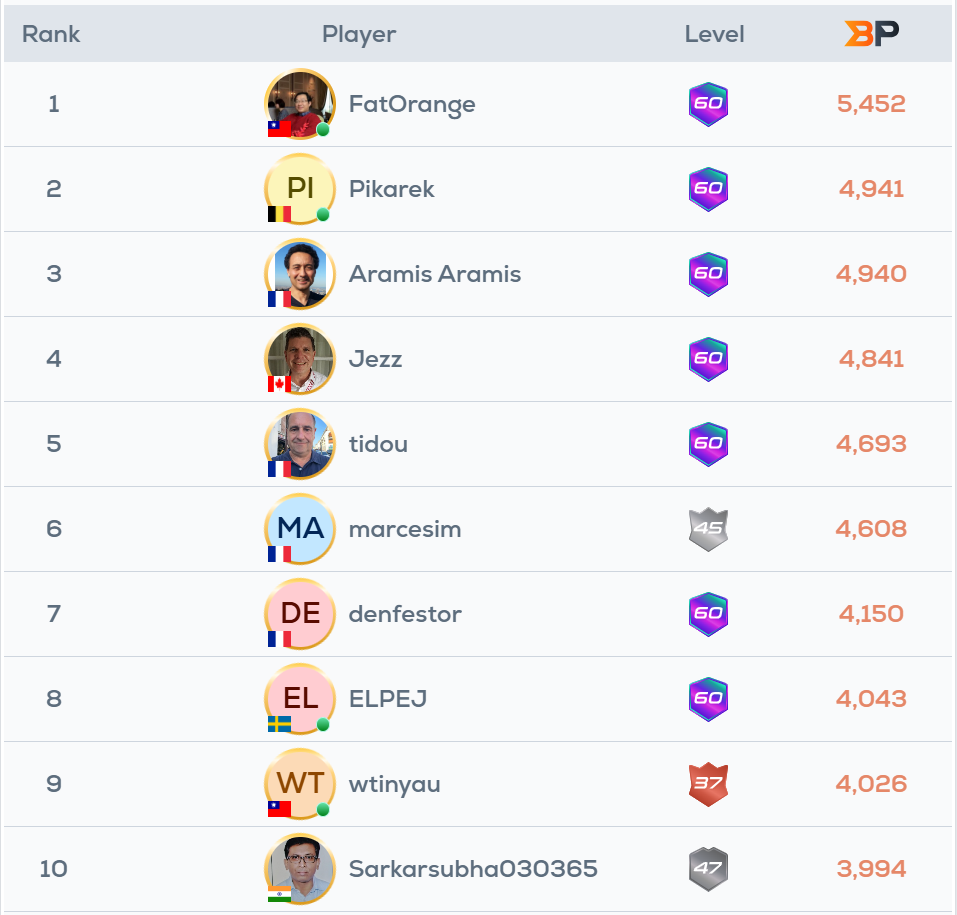The height and width of the screenshot is (915, 957).
Task: Click wtinyau's red level 37 badge
Action: click(x=711, y=784)
